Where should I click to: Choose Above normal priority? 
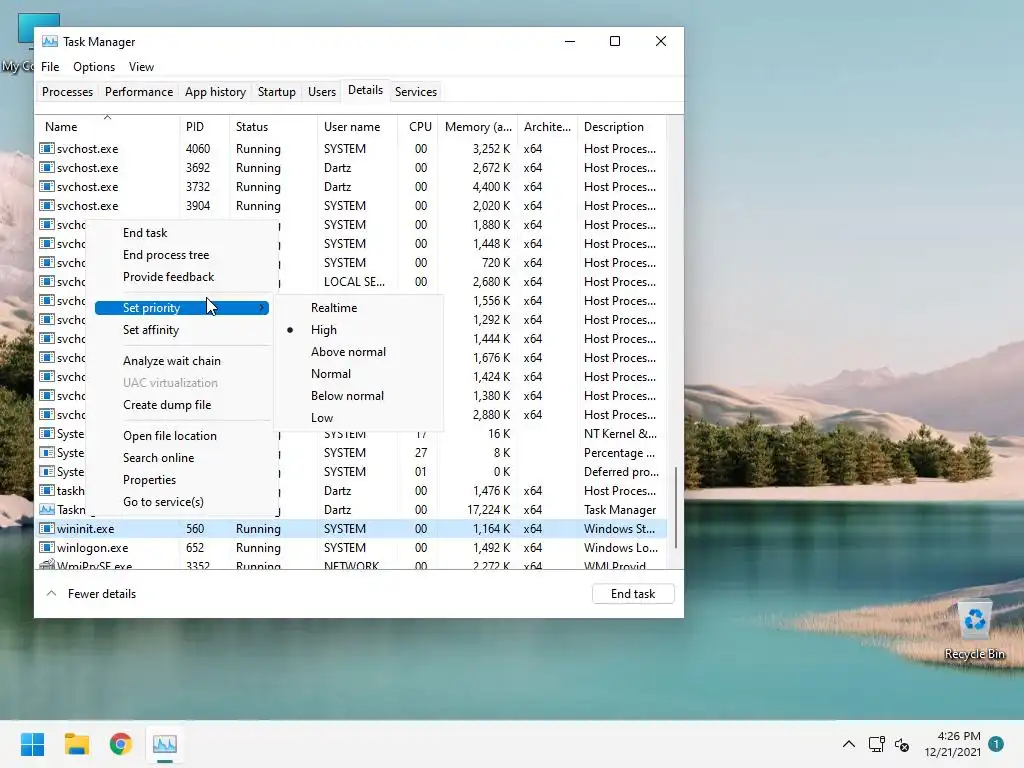[x=348, y=351]
